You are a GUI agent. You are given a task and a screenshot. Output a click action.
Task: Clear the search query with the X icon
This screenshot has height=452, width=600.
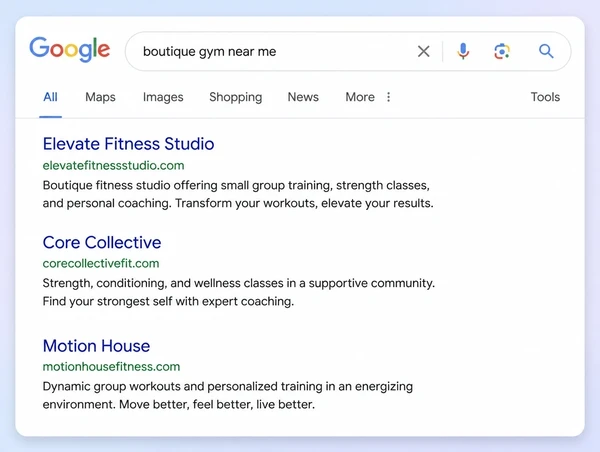tap(424, 51)
